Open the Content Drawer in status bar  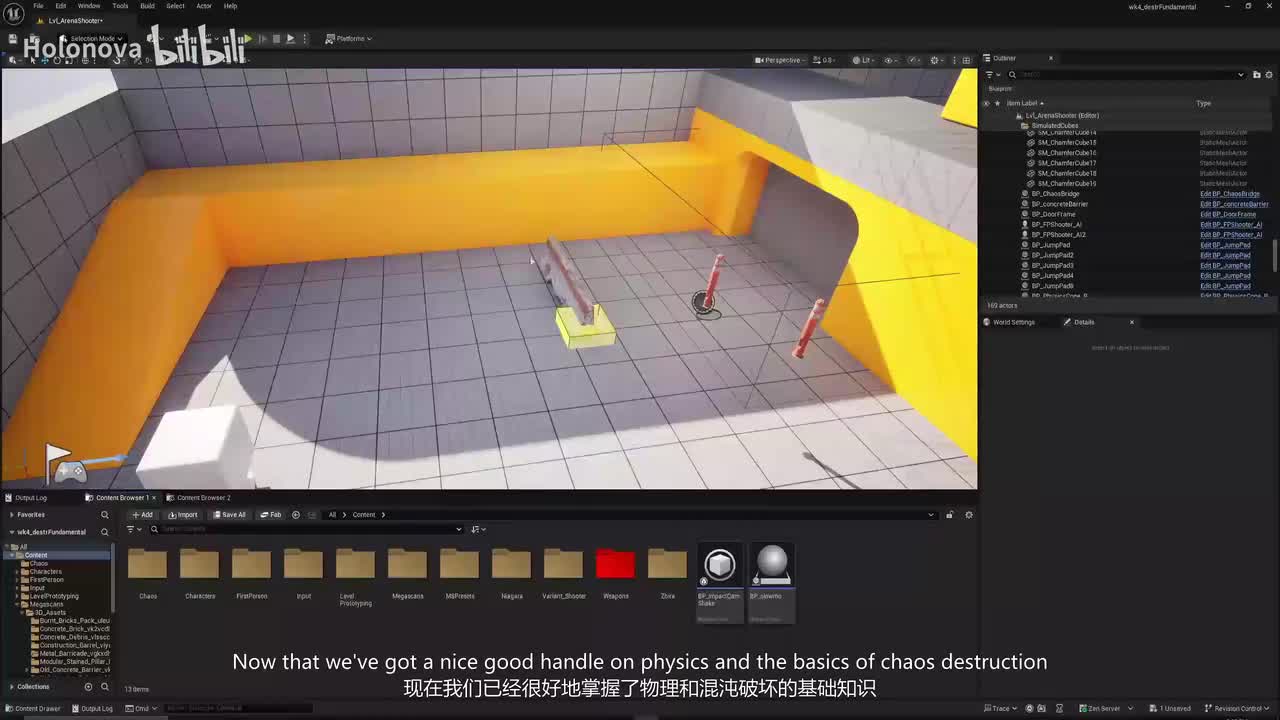33,708
